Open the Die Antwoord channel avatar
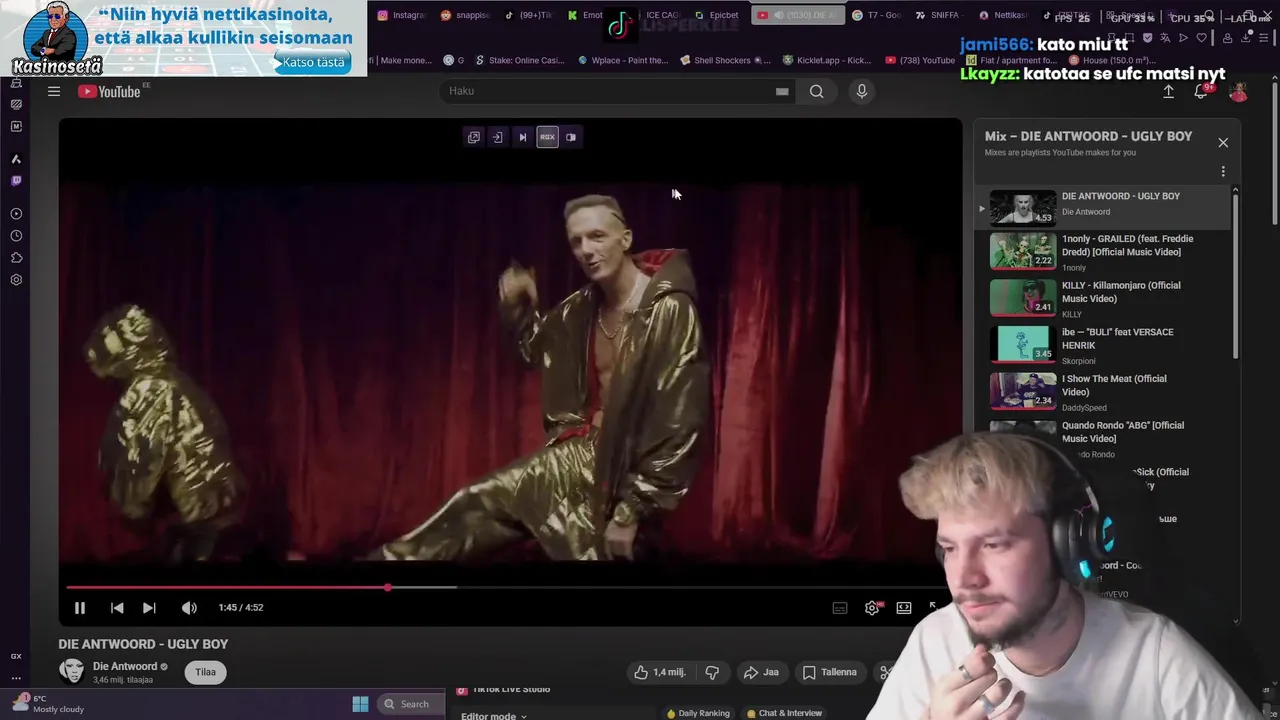The image size is (1280, 720). click(x=72, y=671)
